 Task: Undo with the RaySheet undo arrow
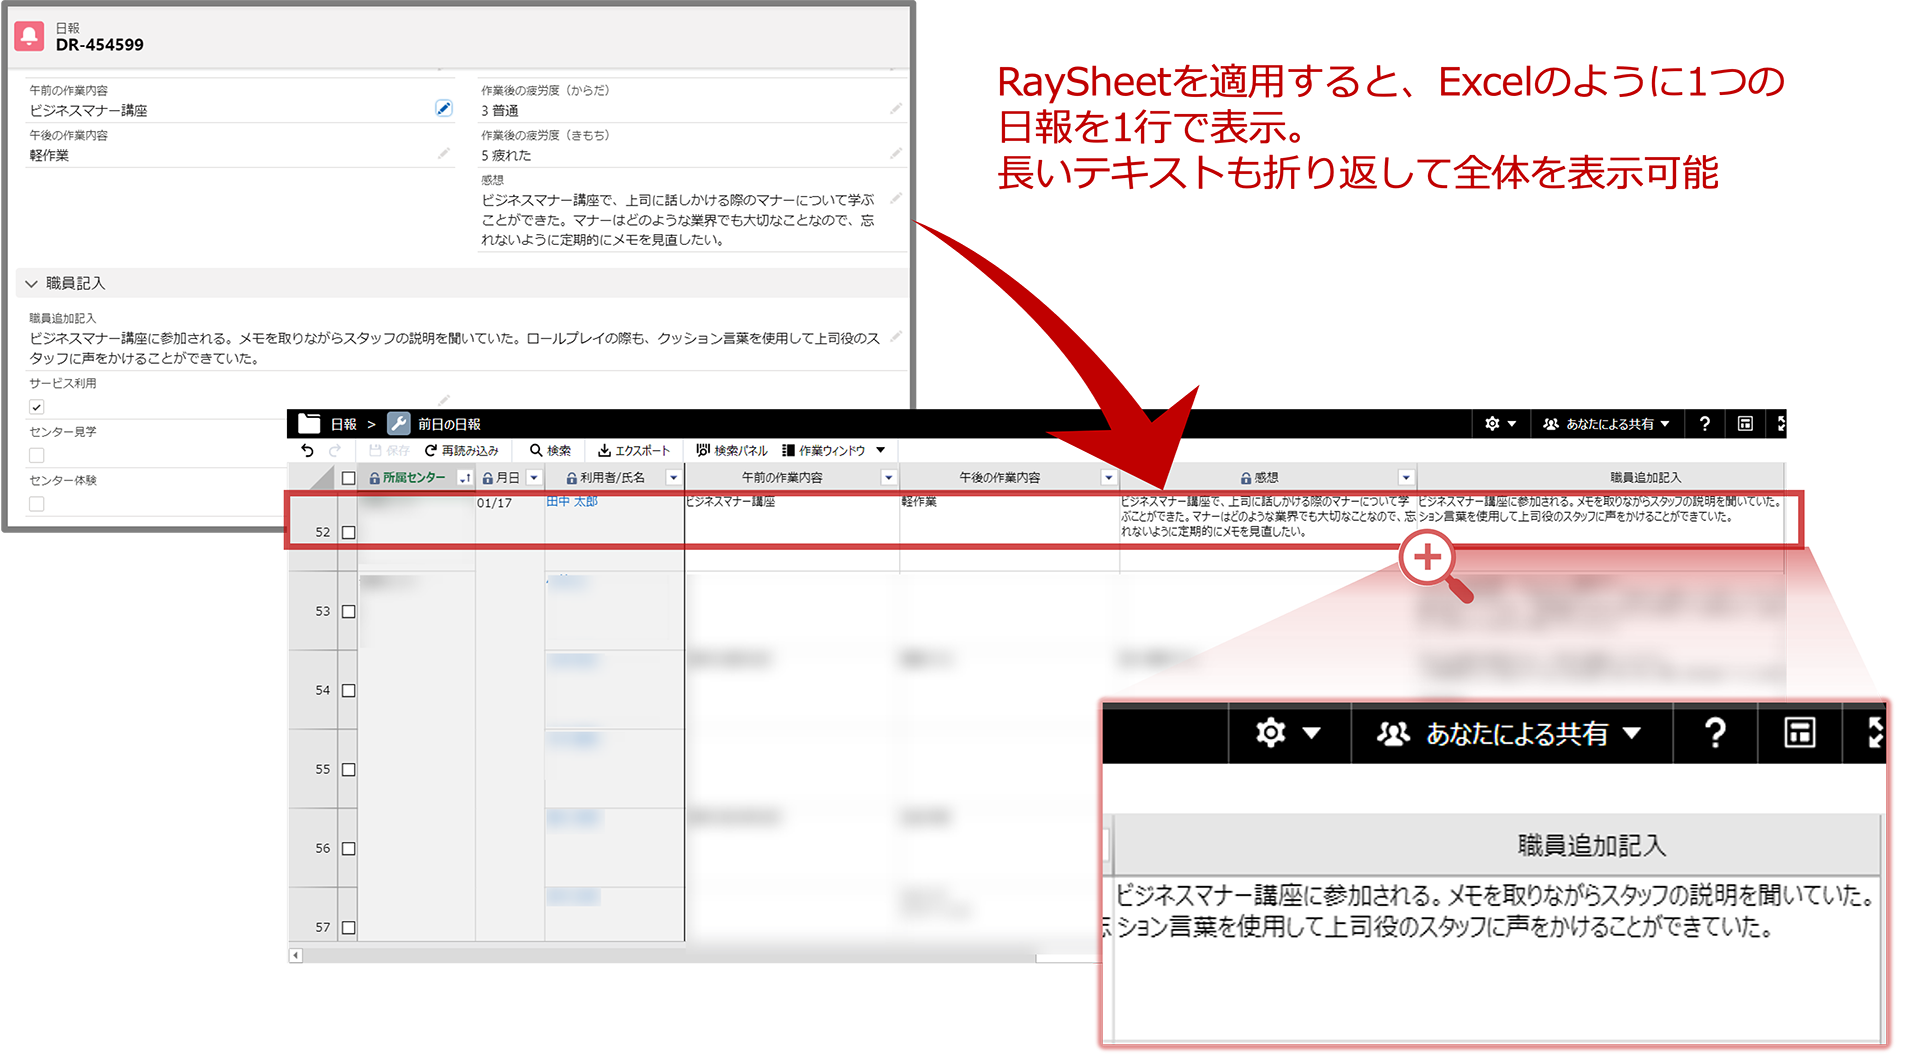pos(308,451)
